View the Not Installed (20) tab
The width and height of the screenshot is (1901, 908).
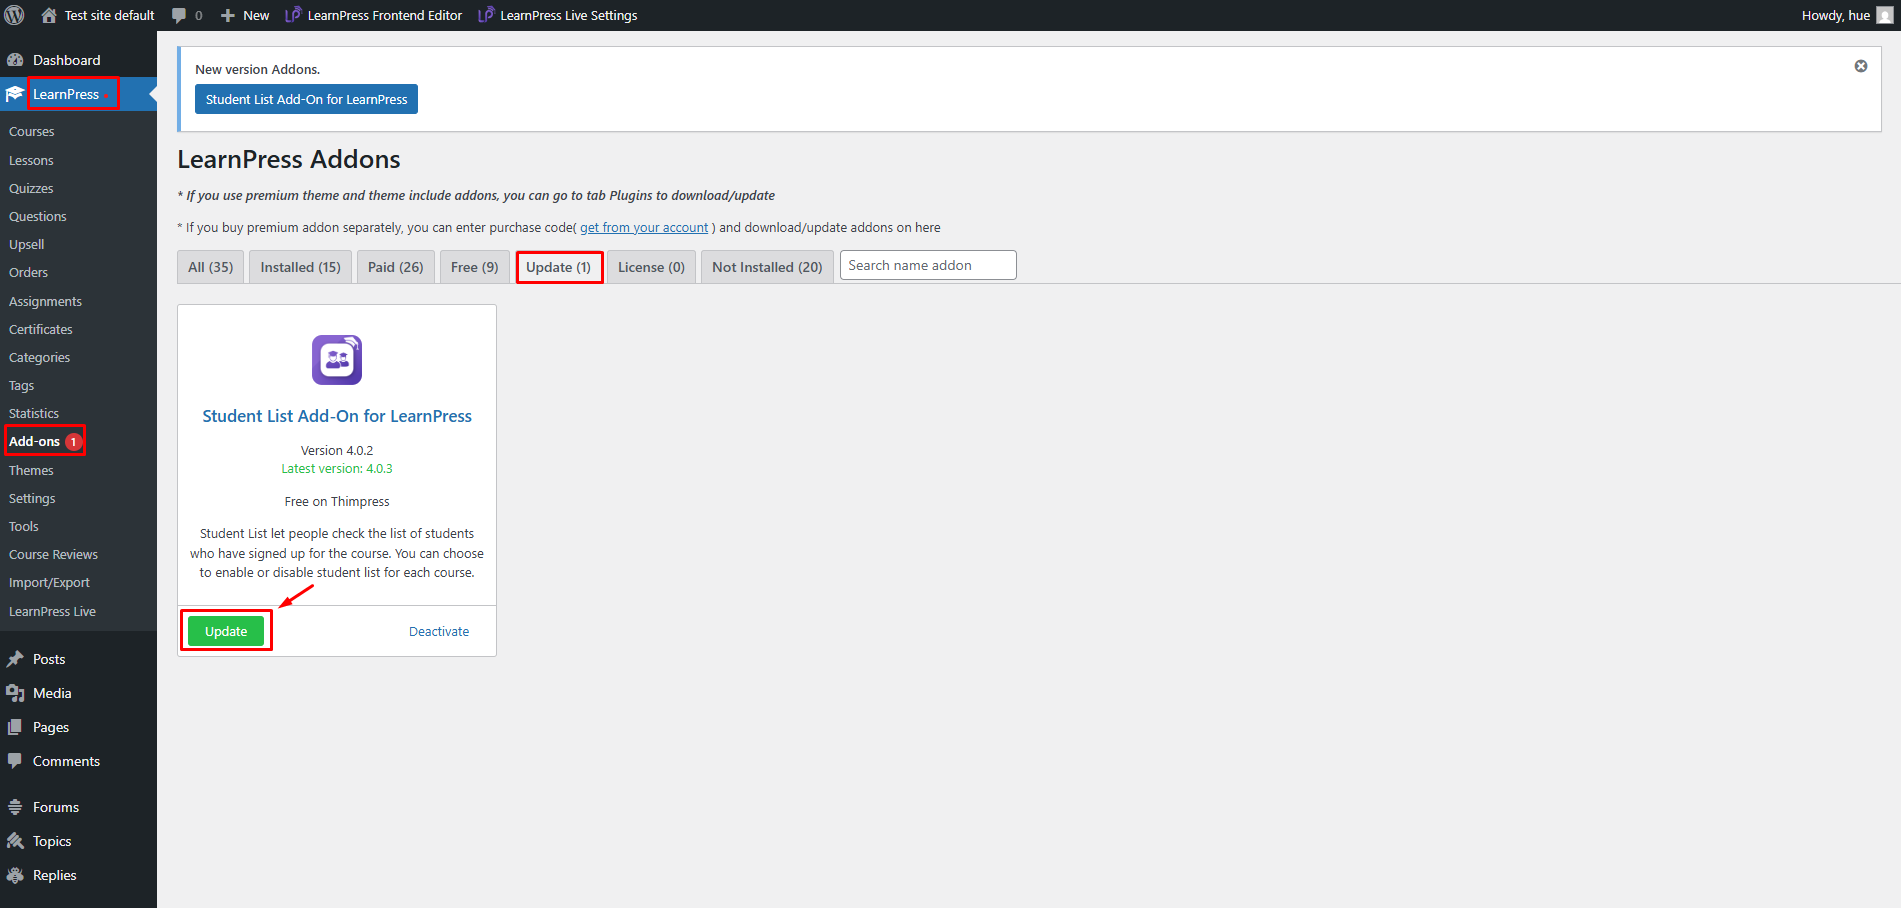pyautogui.click(x=767, y=267)
